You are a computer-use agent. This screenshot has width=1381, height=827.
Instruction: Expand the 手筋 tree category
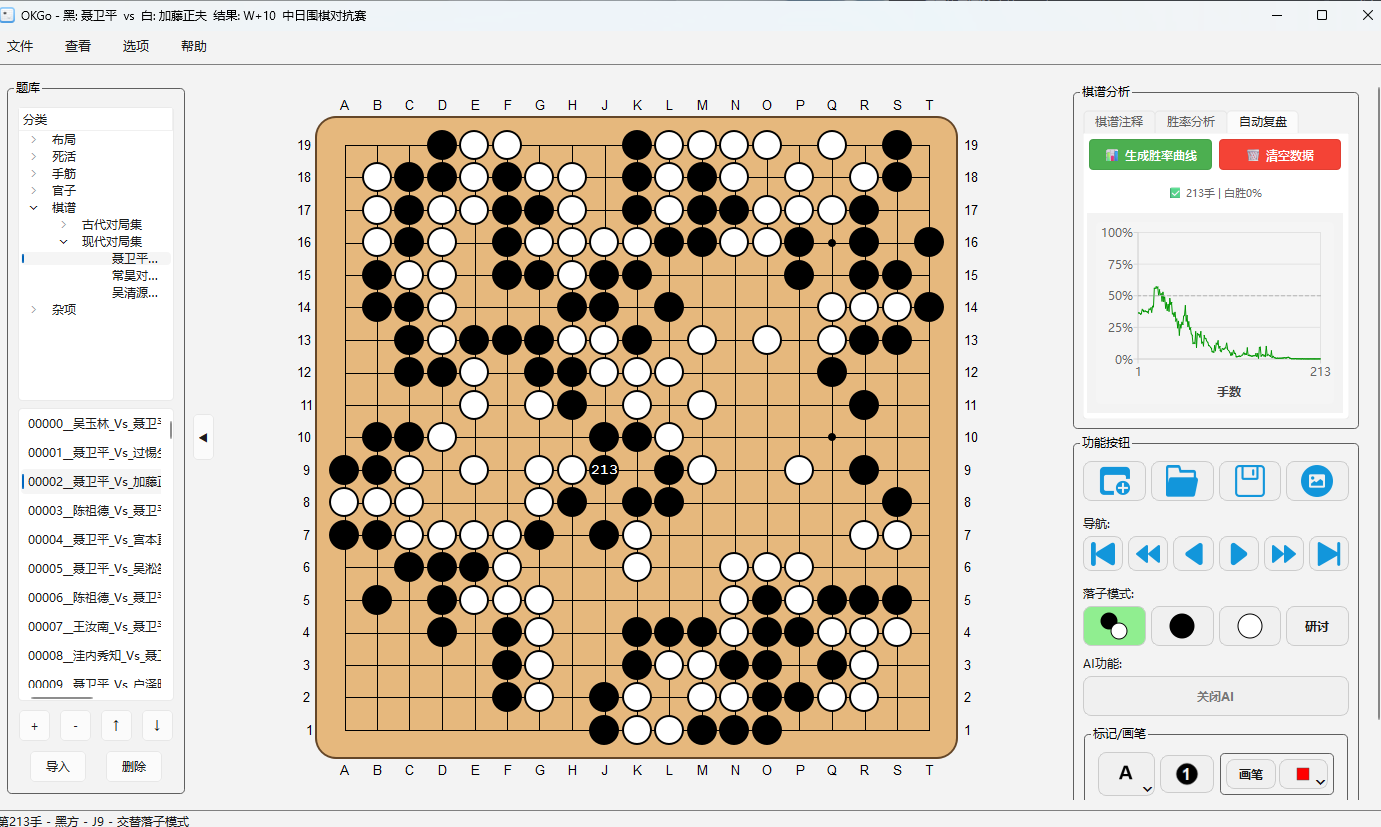[33, 174]
